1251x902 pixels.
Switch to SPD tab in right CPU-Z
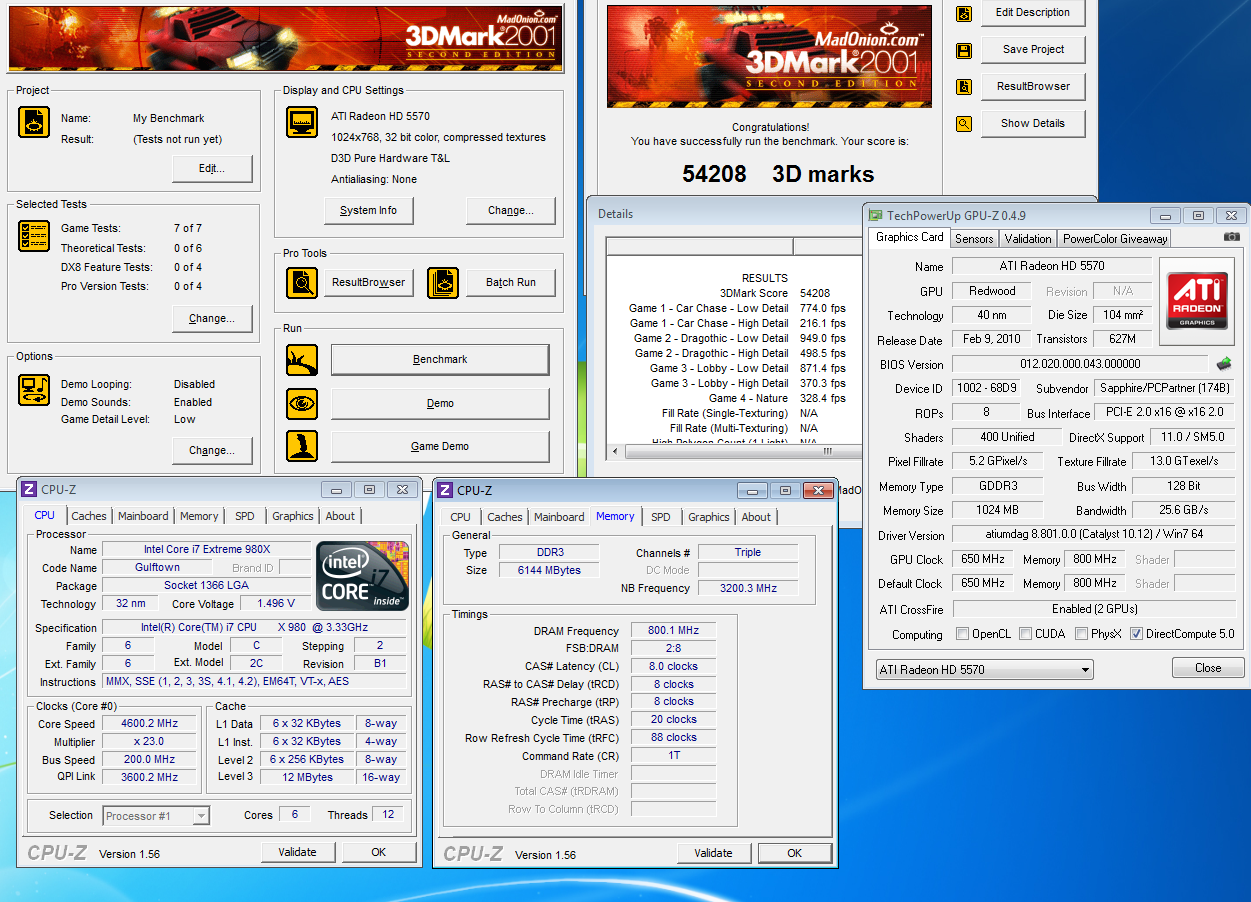[x=660, y=517]
